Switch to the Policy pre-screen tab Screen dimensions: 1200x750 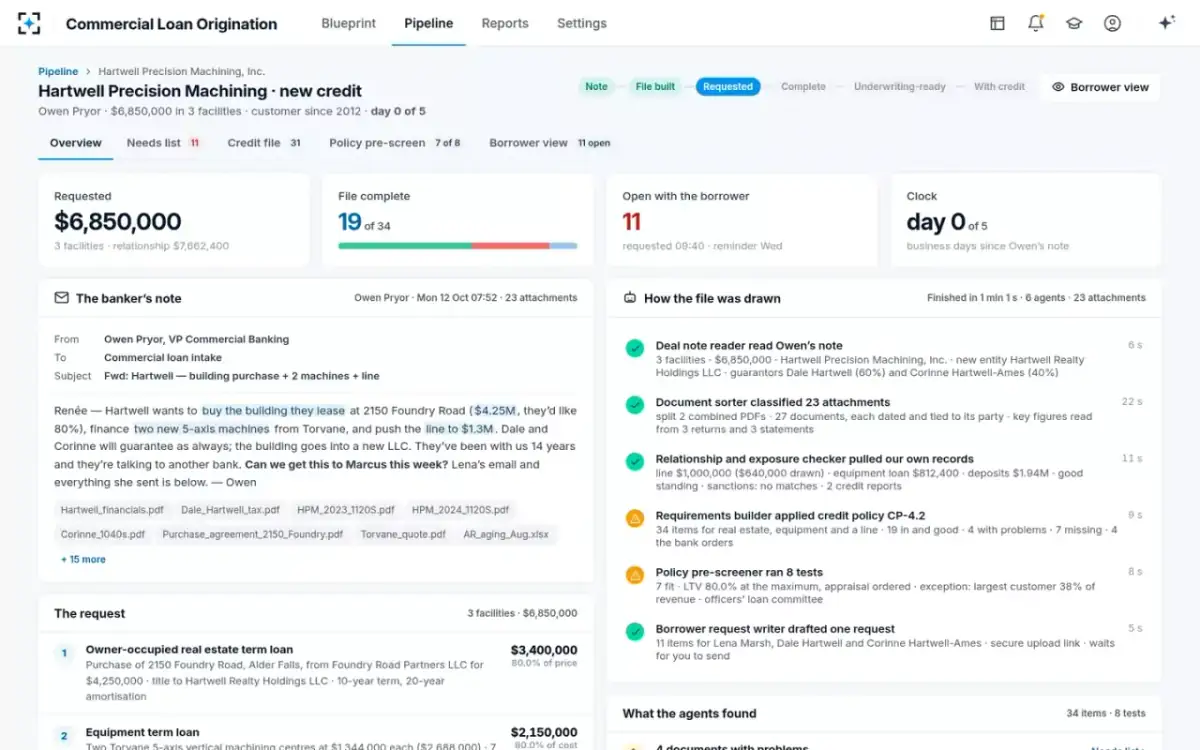395,143
